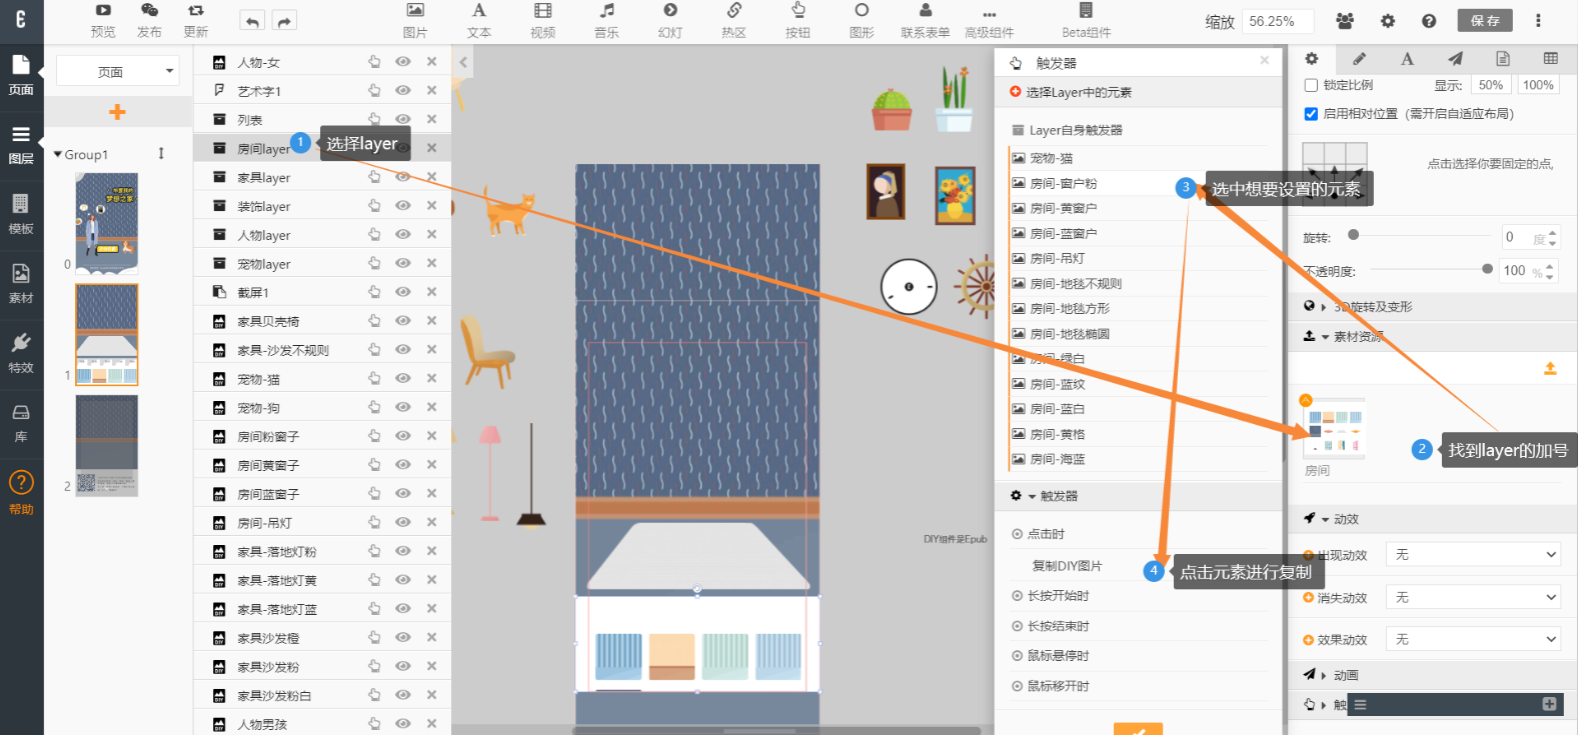Select 房间-吊灯 in trigger element list

(x=1057, y=258)
